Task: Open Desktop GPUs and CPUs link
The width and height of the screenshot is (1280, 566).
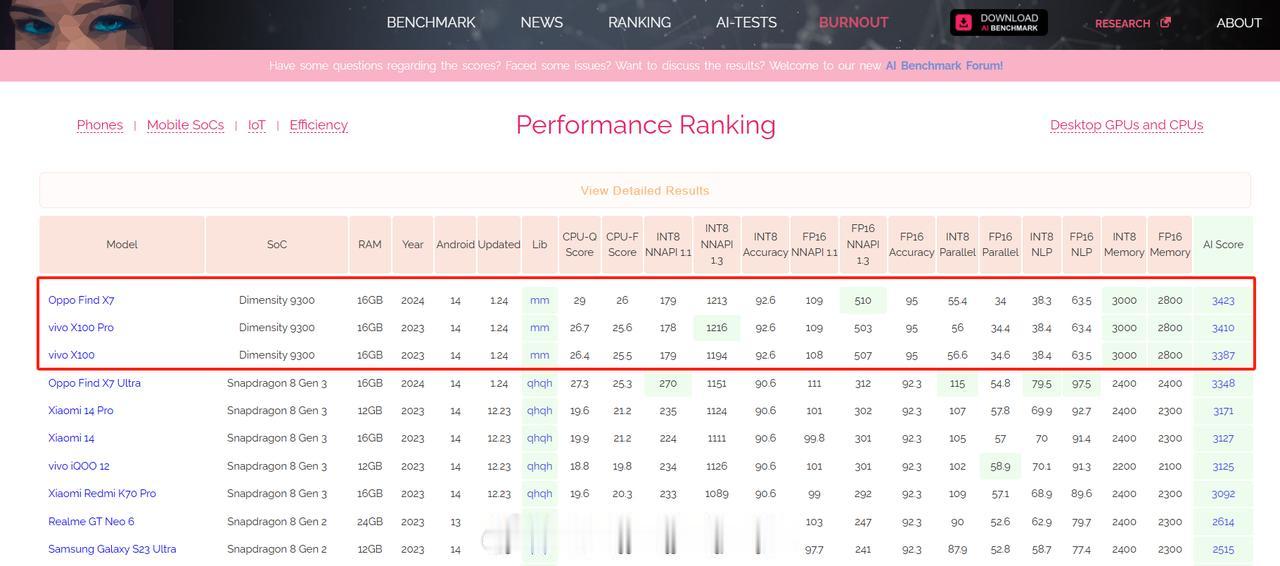Action: (x=1126, y=125)
